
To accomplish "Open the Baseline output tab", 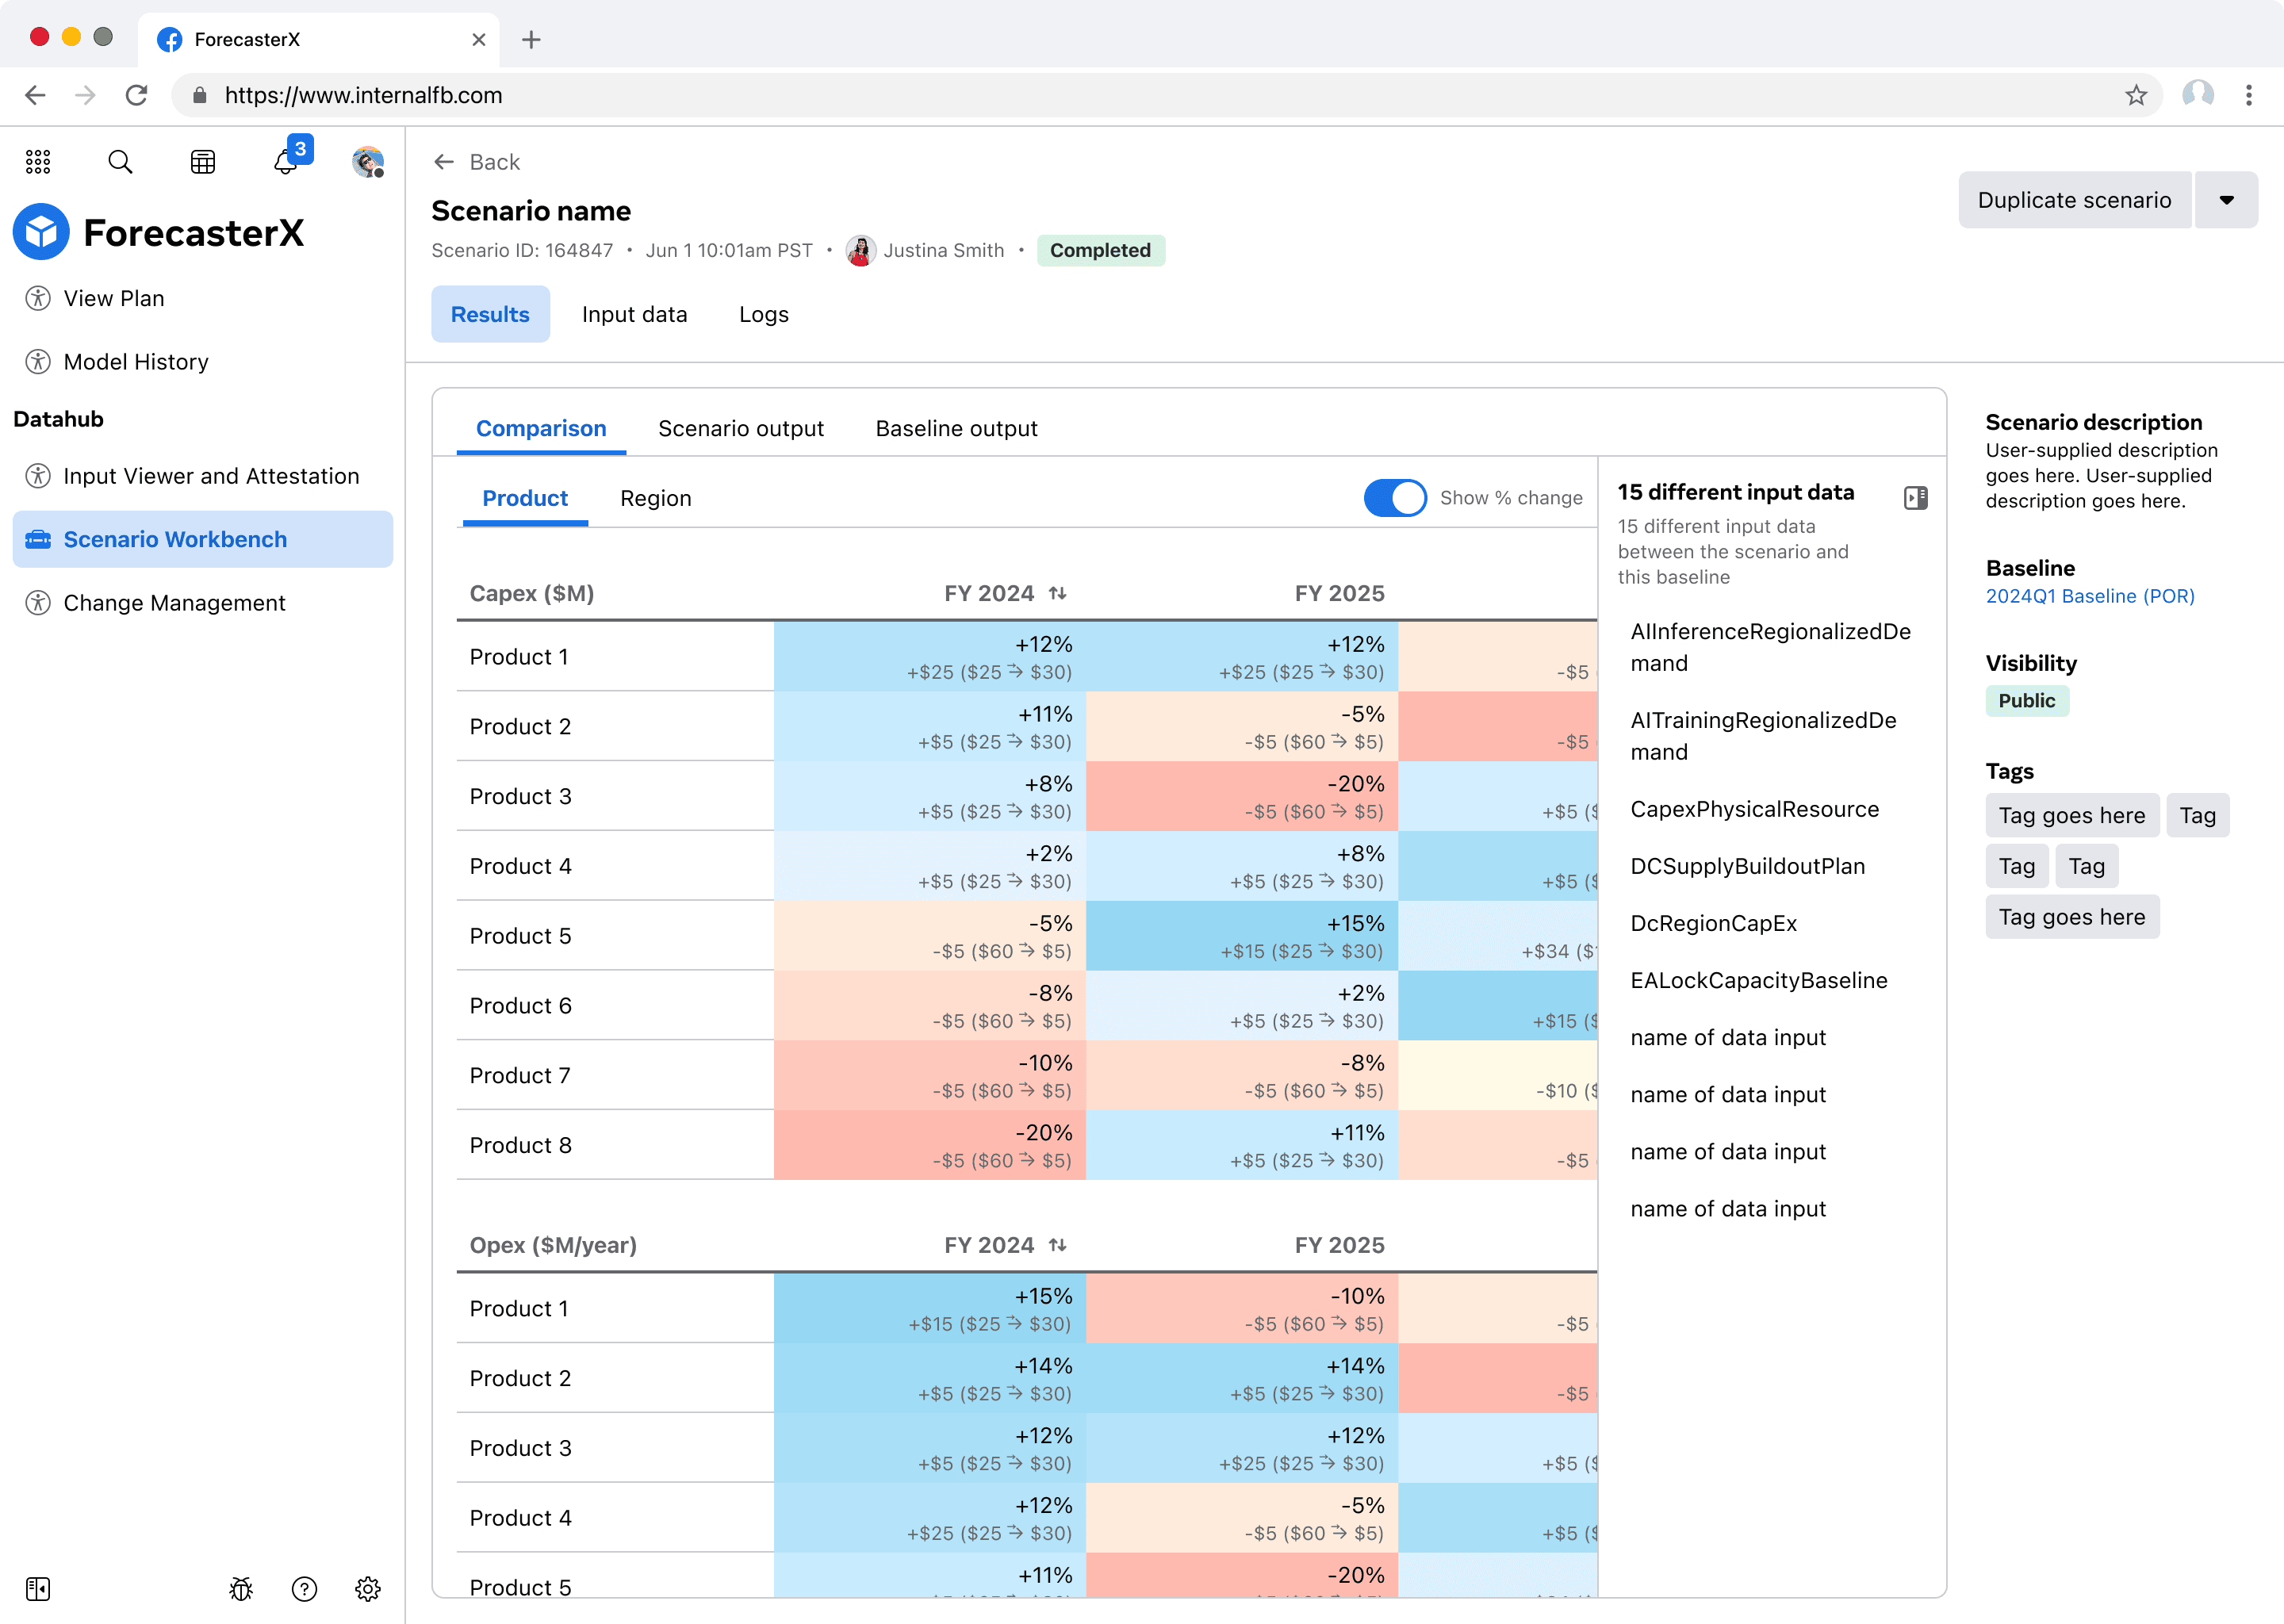I will tap(956, 429).
